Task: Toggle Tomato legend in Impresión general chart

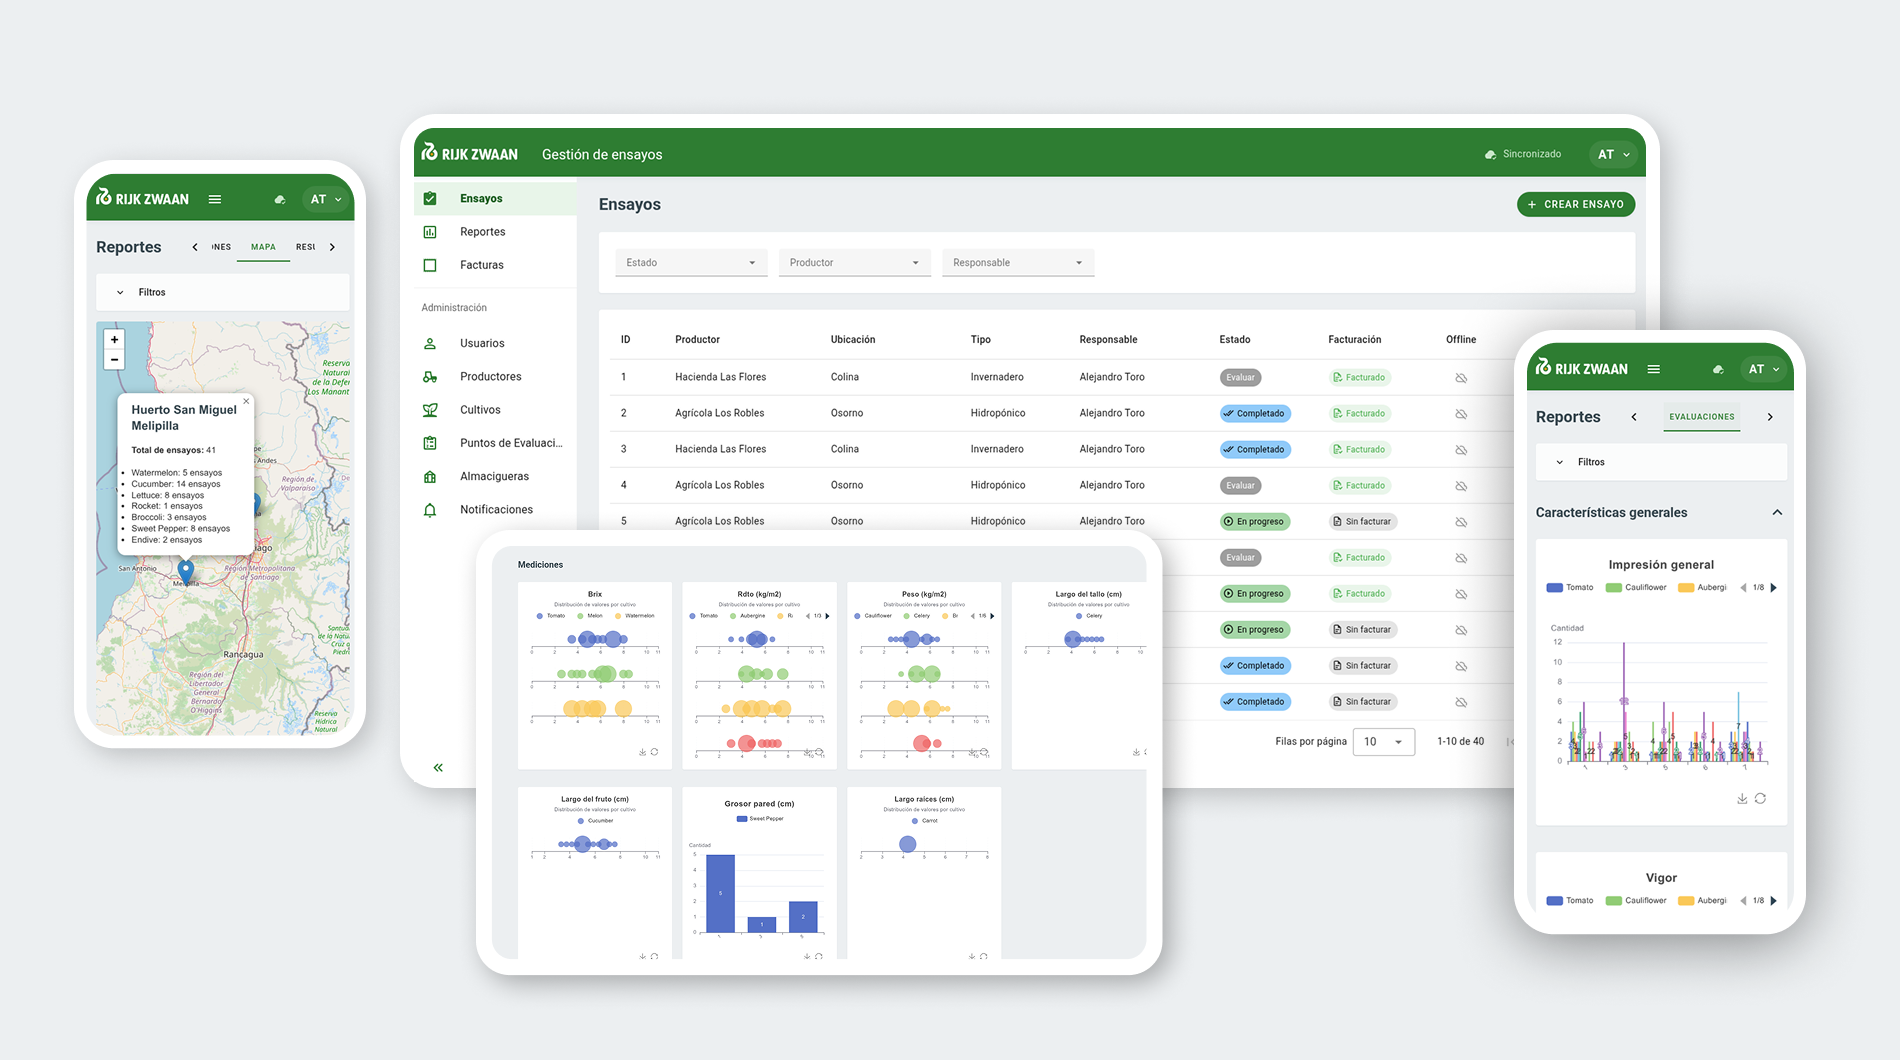Action: pos(1570,588)
